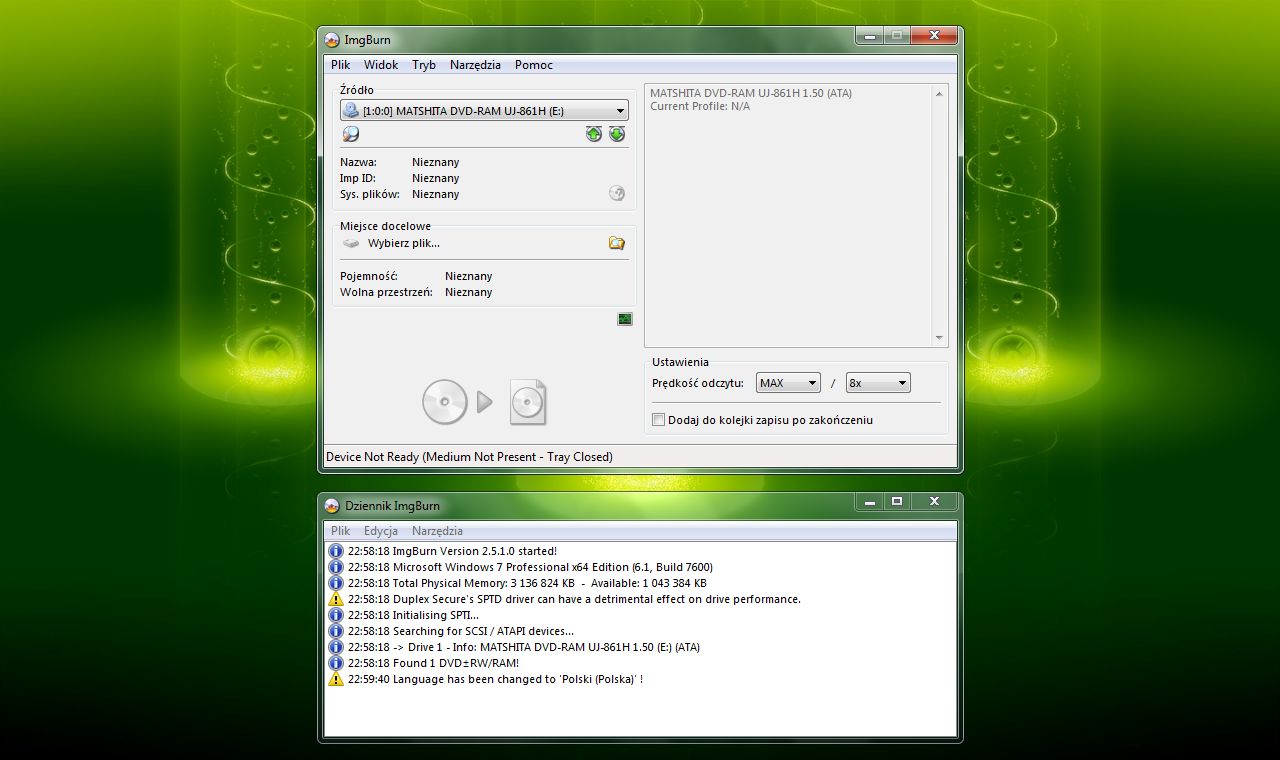1280x760 pixels.
Task: Click the small graph data monitor icon
Action: [x=625, y=319]
